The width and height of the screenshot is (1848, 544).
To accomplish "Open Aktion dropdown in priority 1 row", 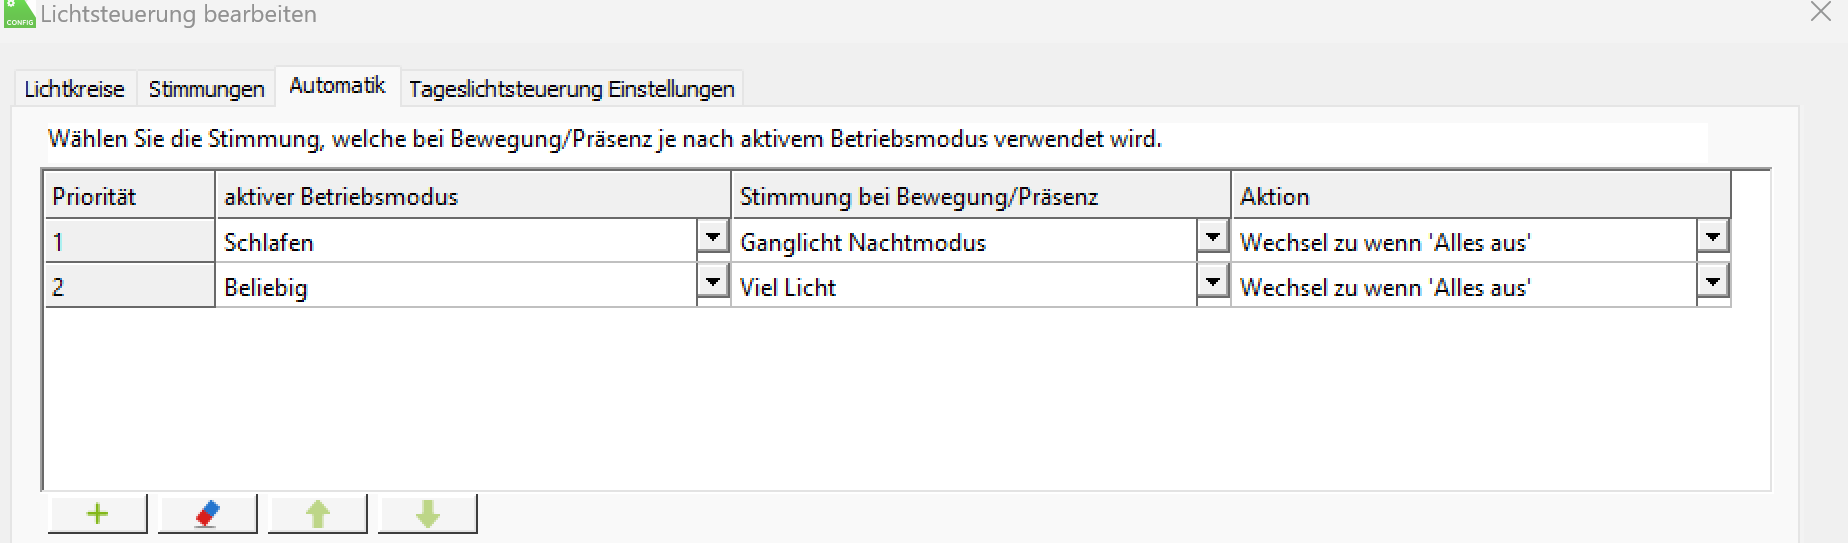I will [1712, 238].
